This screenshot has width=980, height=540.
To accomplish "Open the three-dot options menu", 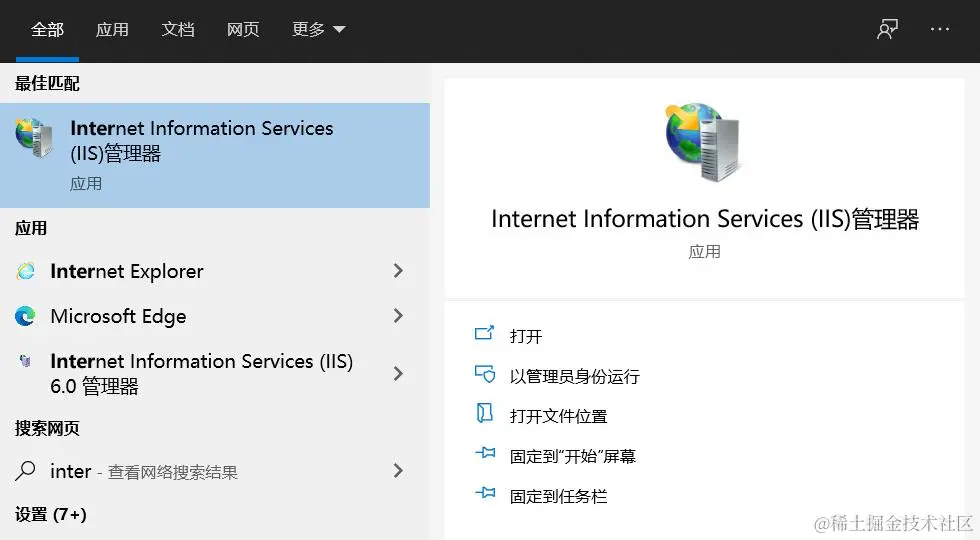I will 939,29.
